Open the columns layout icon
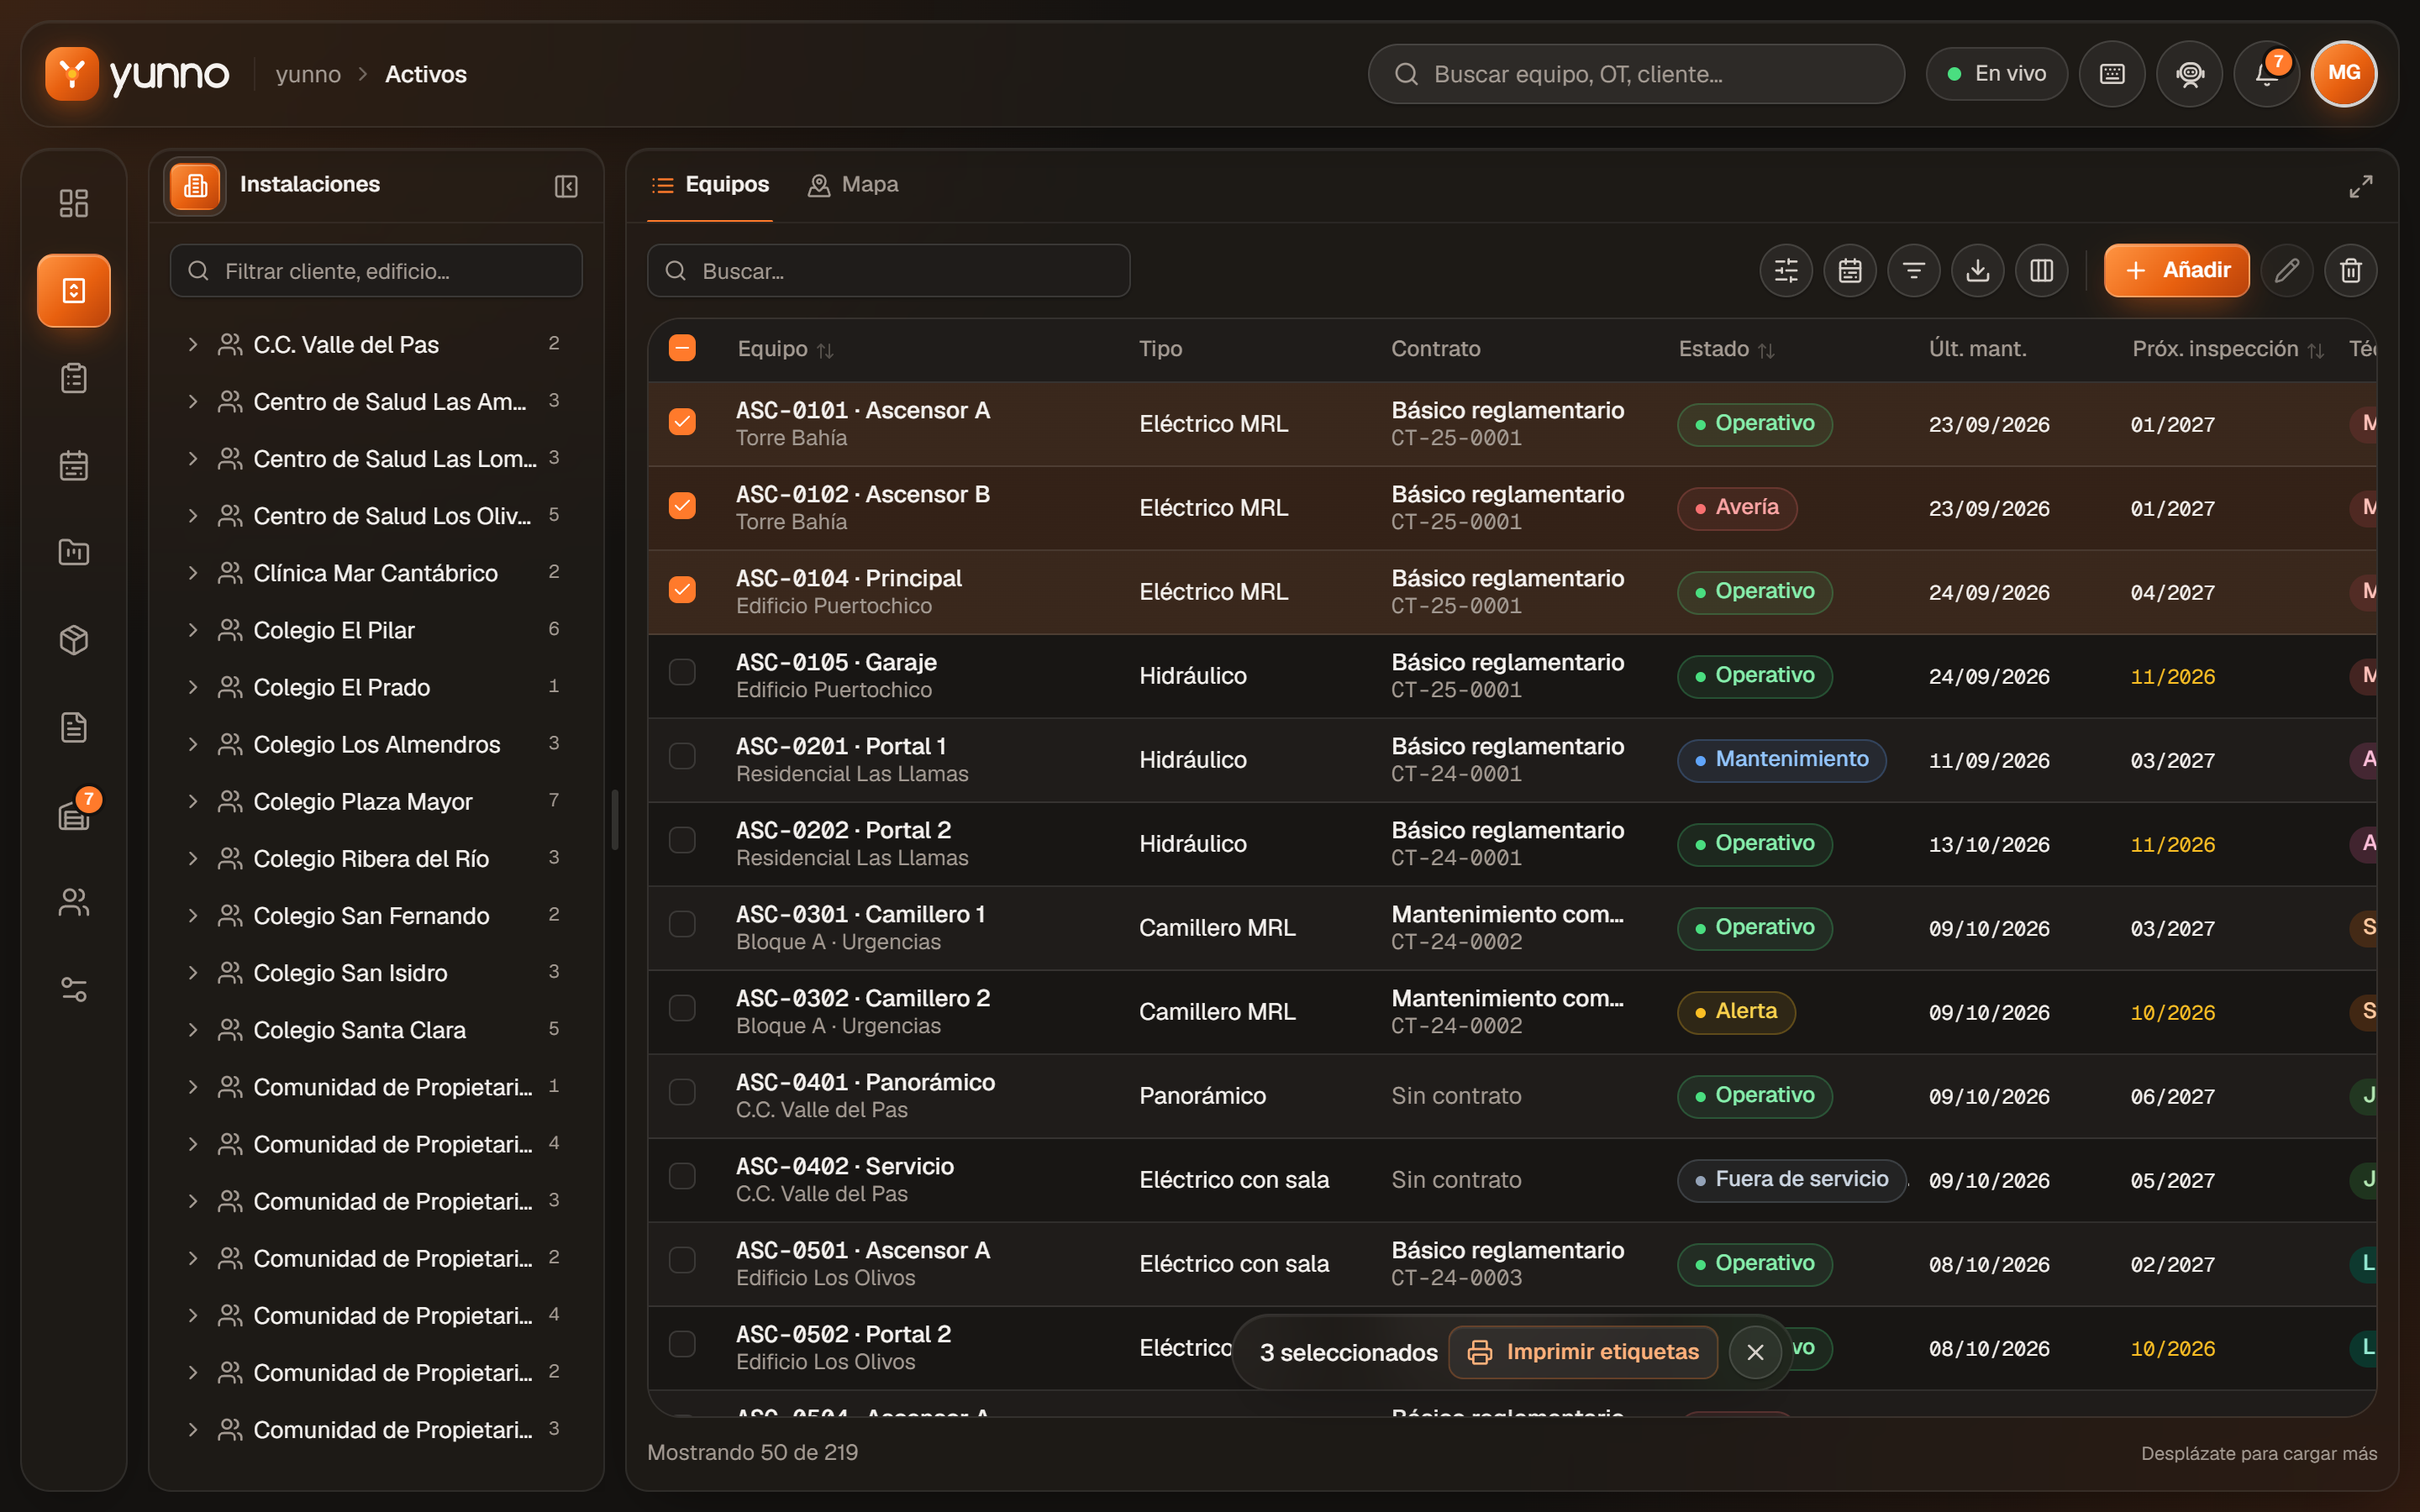This screenshot has width=2420, height=1512. click(x=2042, y=270)
